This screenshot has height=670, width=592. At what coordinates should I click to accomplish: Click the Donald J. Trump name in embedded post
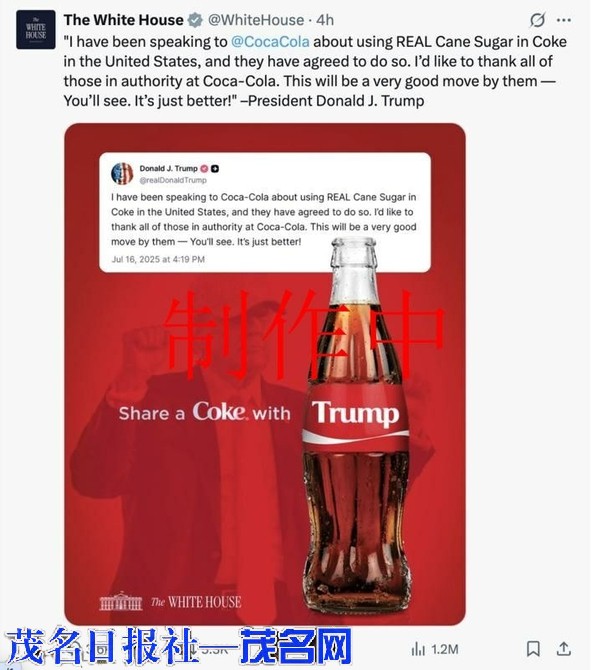pos(168,168)
